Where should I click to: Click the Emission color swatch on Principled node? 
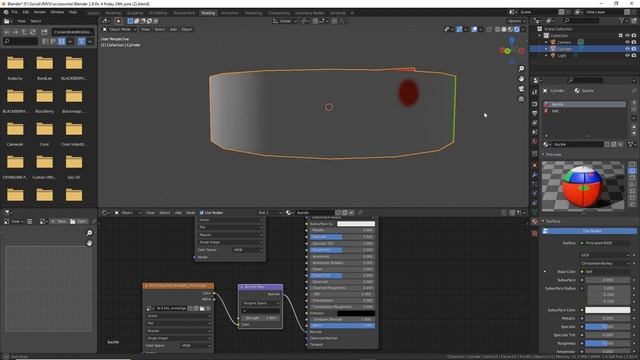pos(356,313)
